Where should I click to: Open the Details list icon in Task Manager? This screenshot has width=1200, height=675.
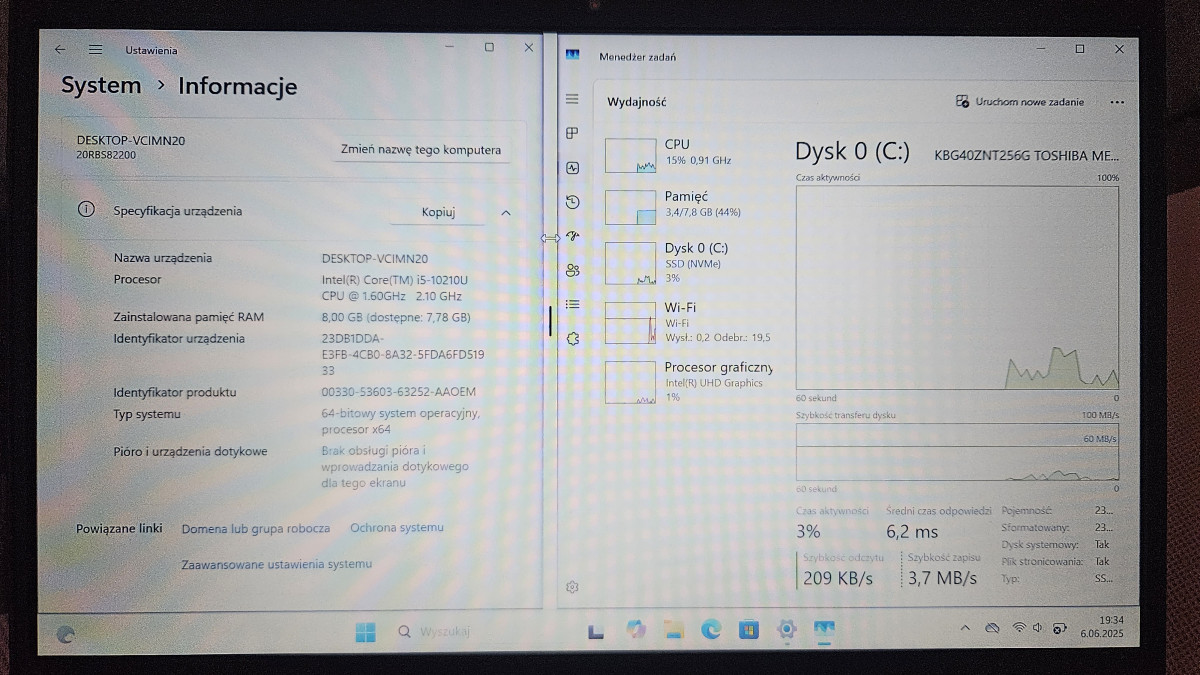(x=572, y=304)
